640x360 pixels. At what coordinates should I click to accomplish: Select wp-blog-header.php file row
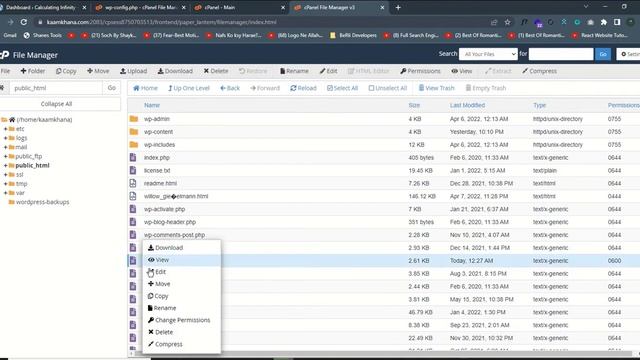[384, 222]
